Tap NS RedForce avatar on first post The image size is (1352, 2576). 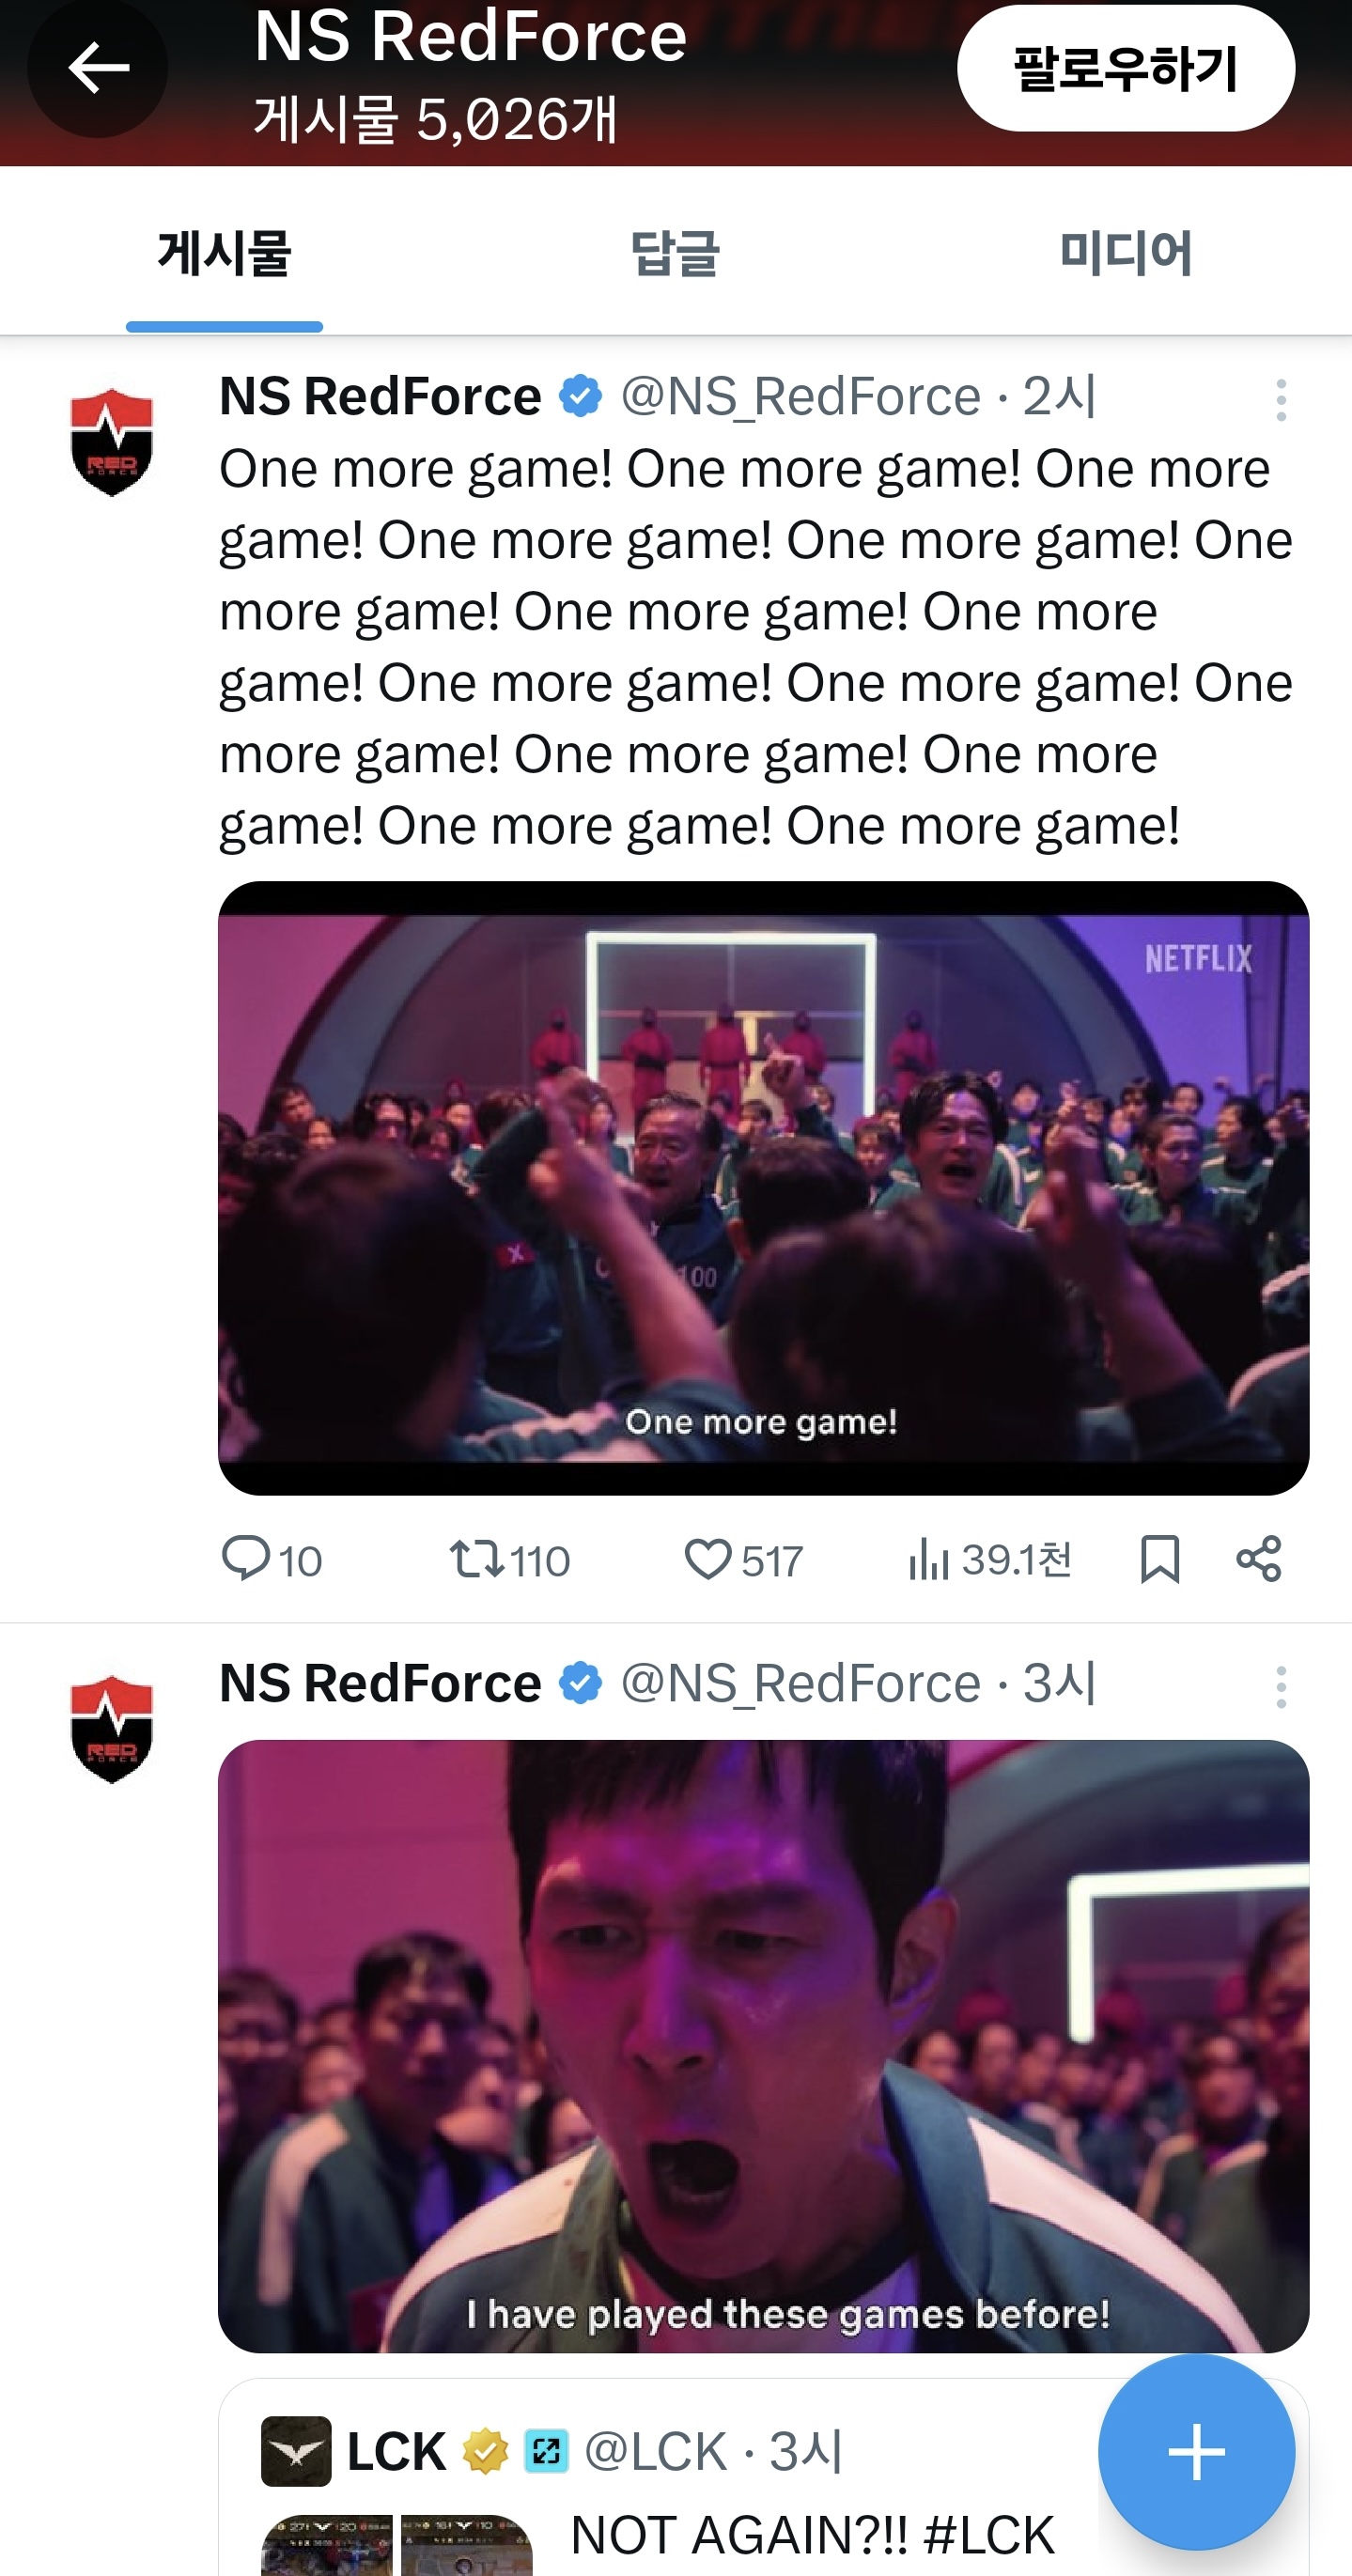[x=112, y=442]
